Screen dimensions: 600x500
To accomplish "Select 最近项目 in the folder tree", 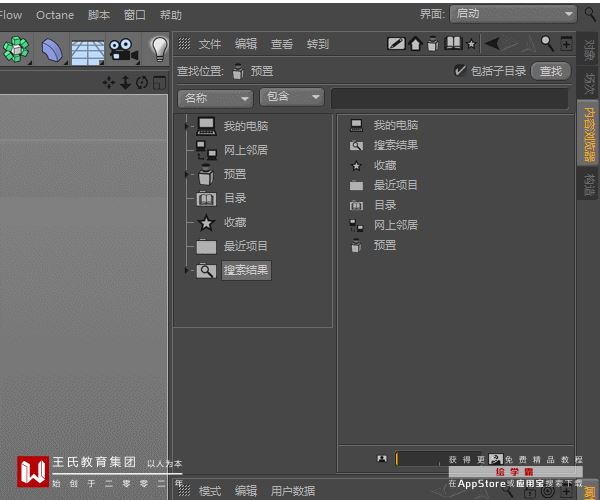I will [x=246, y=246].
